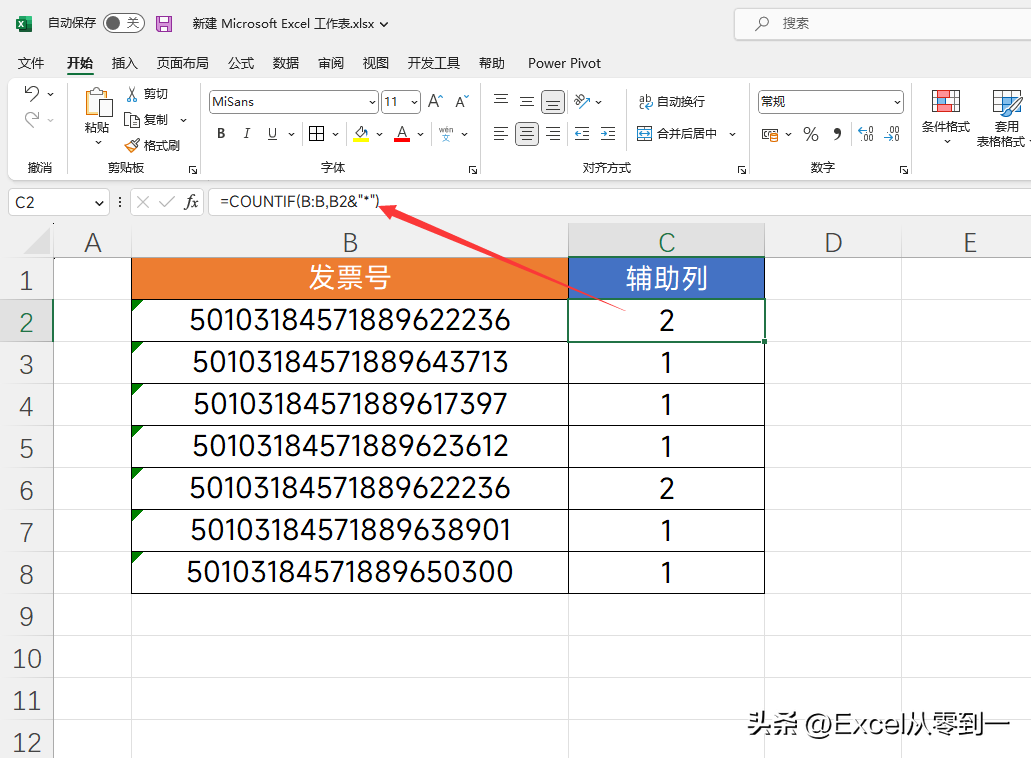Open the 数据 (Data) ribbon tab
The width and height of the screenshot is (1031, 758).
click(x=286, y=63)
